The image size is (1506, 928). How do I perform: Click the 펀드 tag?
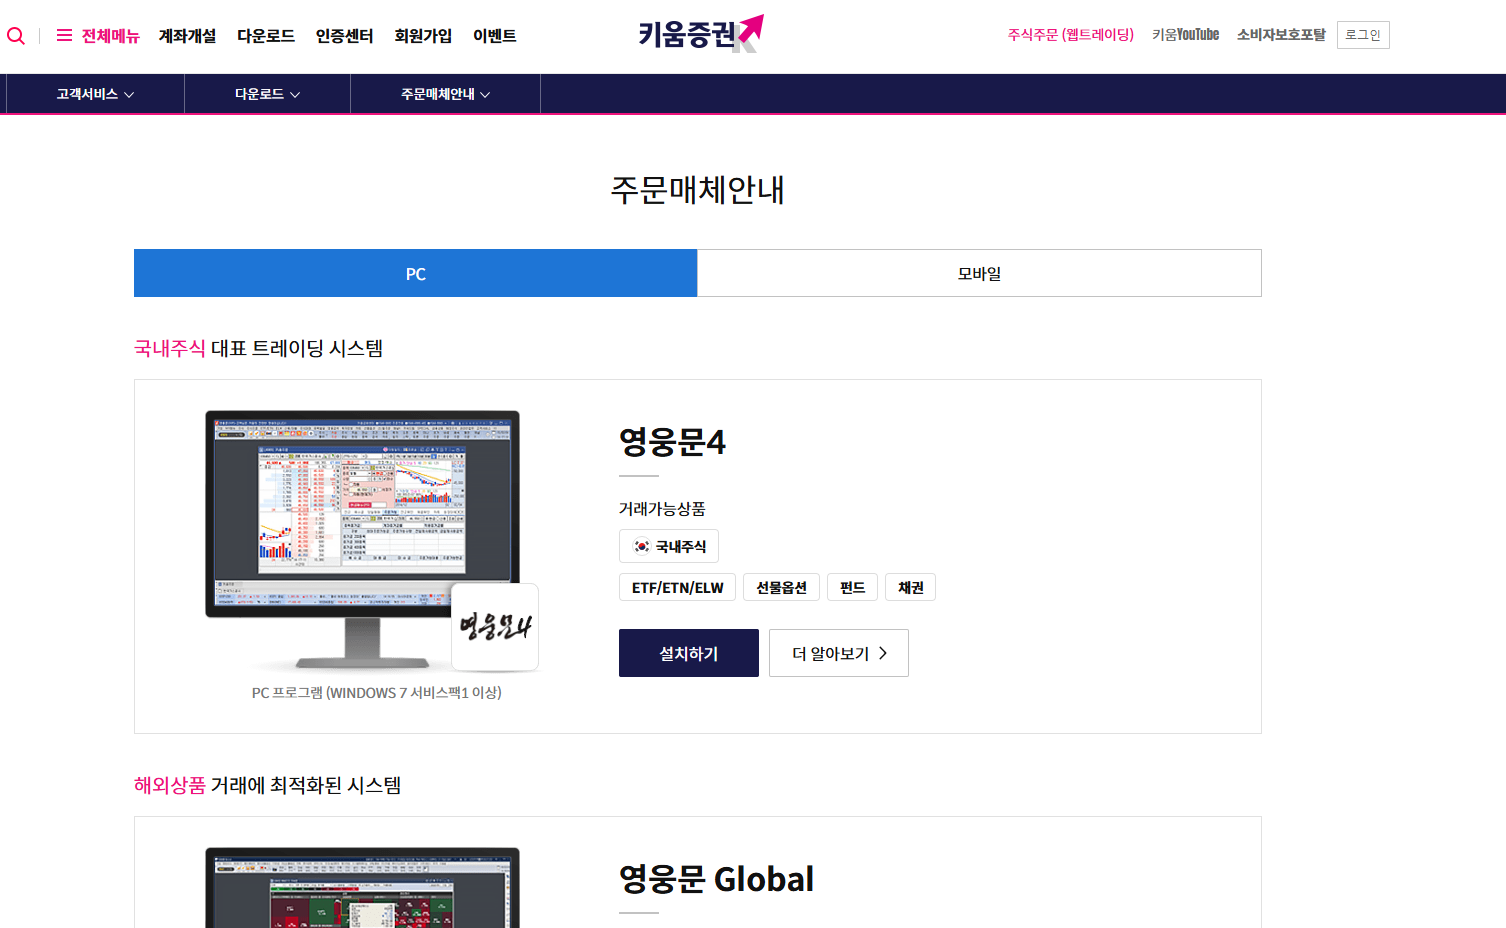(852, 587)
